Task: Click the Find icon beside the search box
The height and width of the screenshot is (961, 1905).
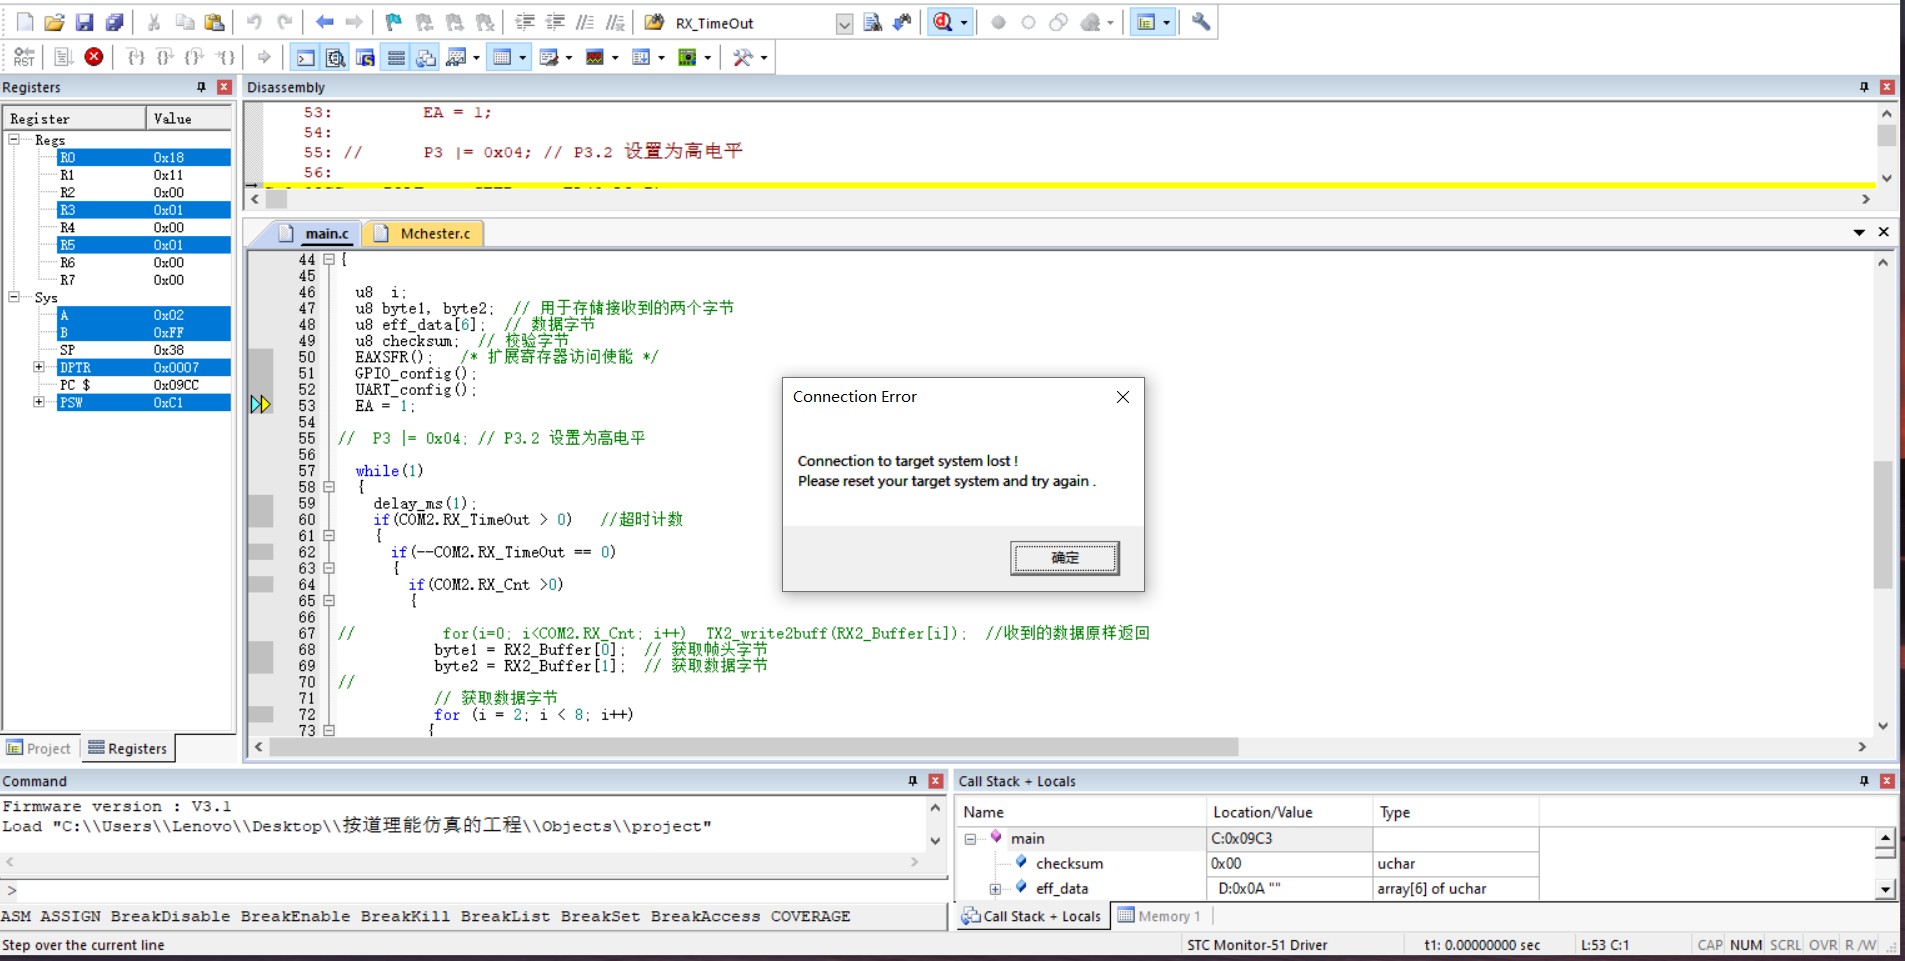Action: coord(872,22)
